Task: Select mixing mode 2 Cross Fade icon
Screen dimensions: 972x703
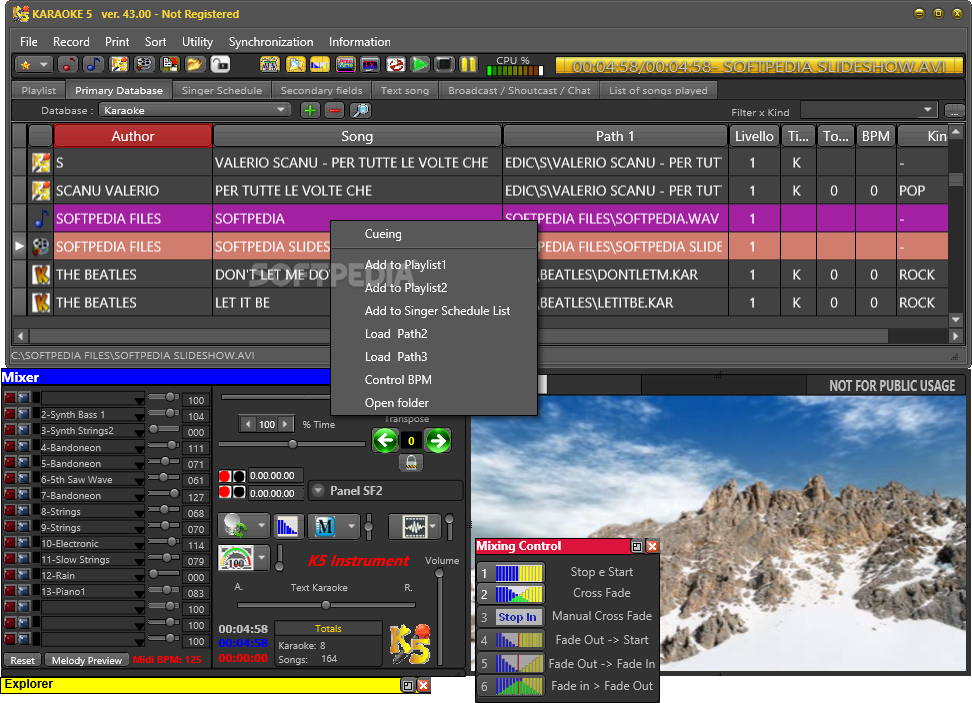Action: coord(519,594)
